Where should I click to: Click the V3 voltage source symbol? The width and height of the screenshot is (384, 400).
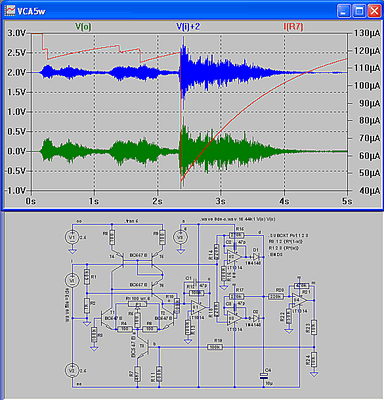click(180, 237)
